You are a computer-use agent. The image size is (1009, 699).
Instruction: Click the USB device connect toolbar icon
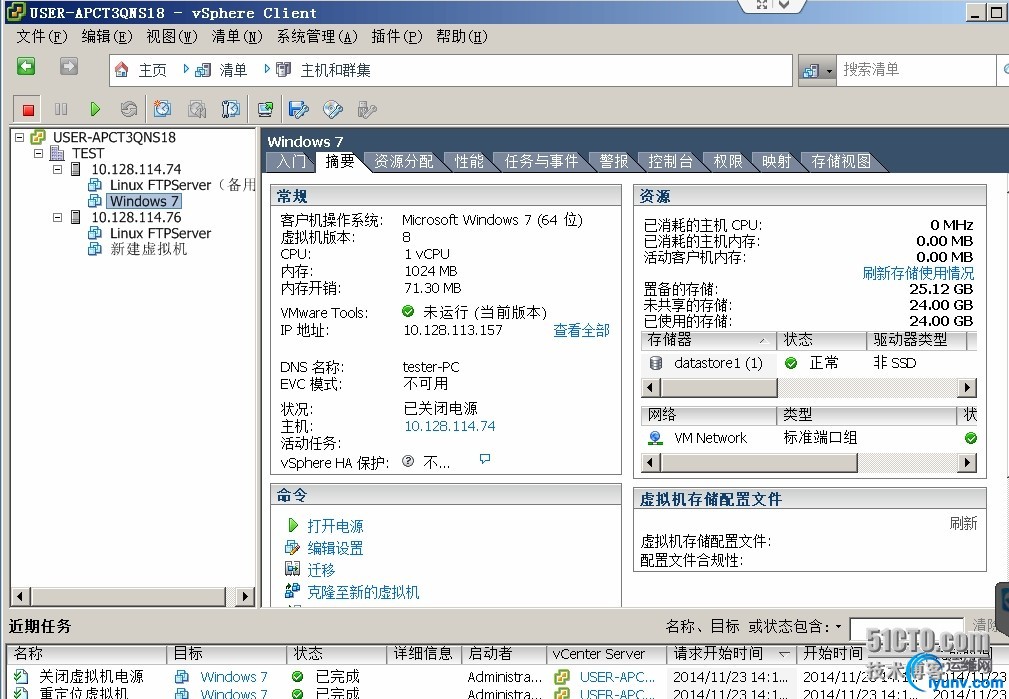coord(367,109)
